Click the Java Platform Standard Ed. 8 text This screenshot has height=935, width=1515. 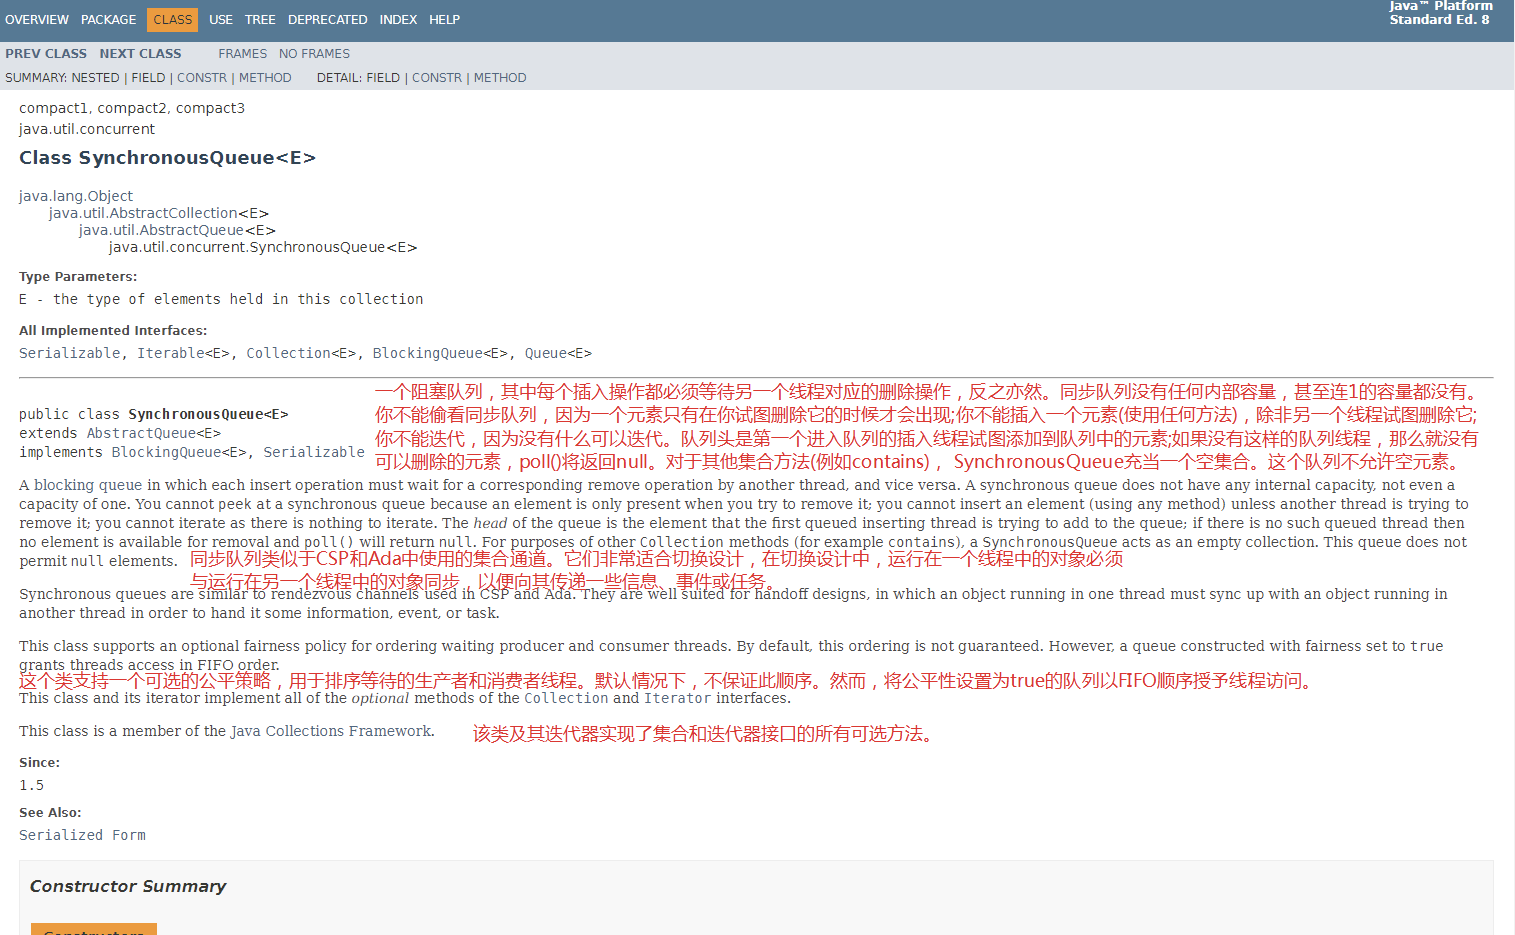(x=1440, y=13)
